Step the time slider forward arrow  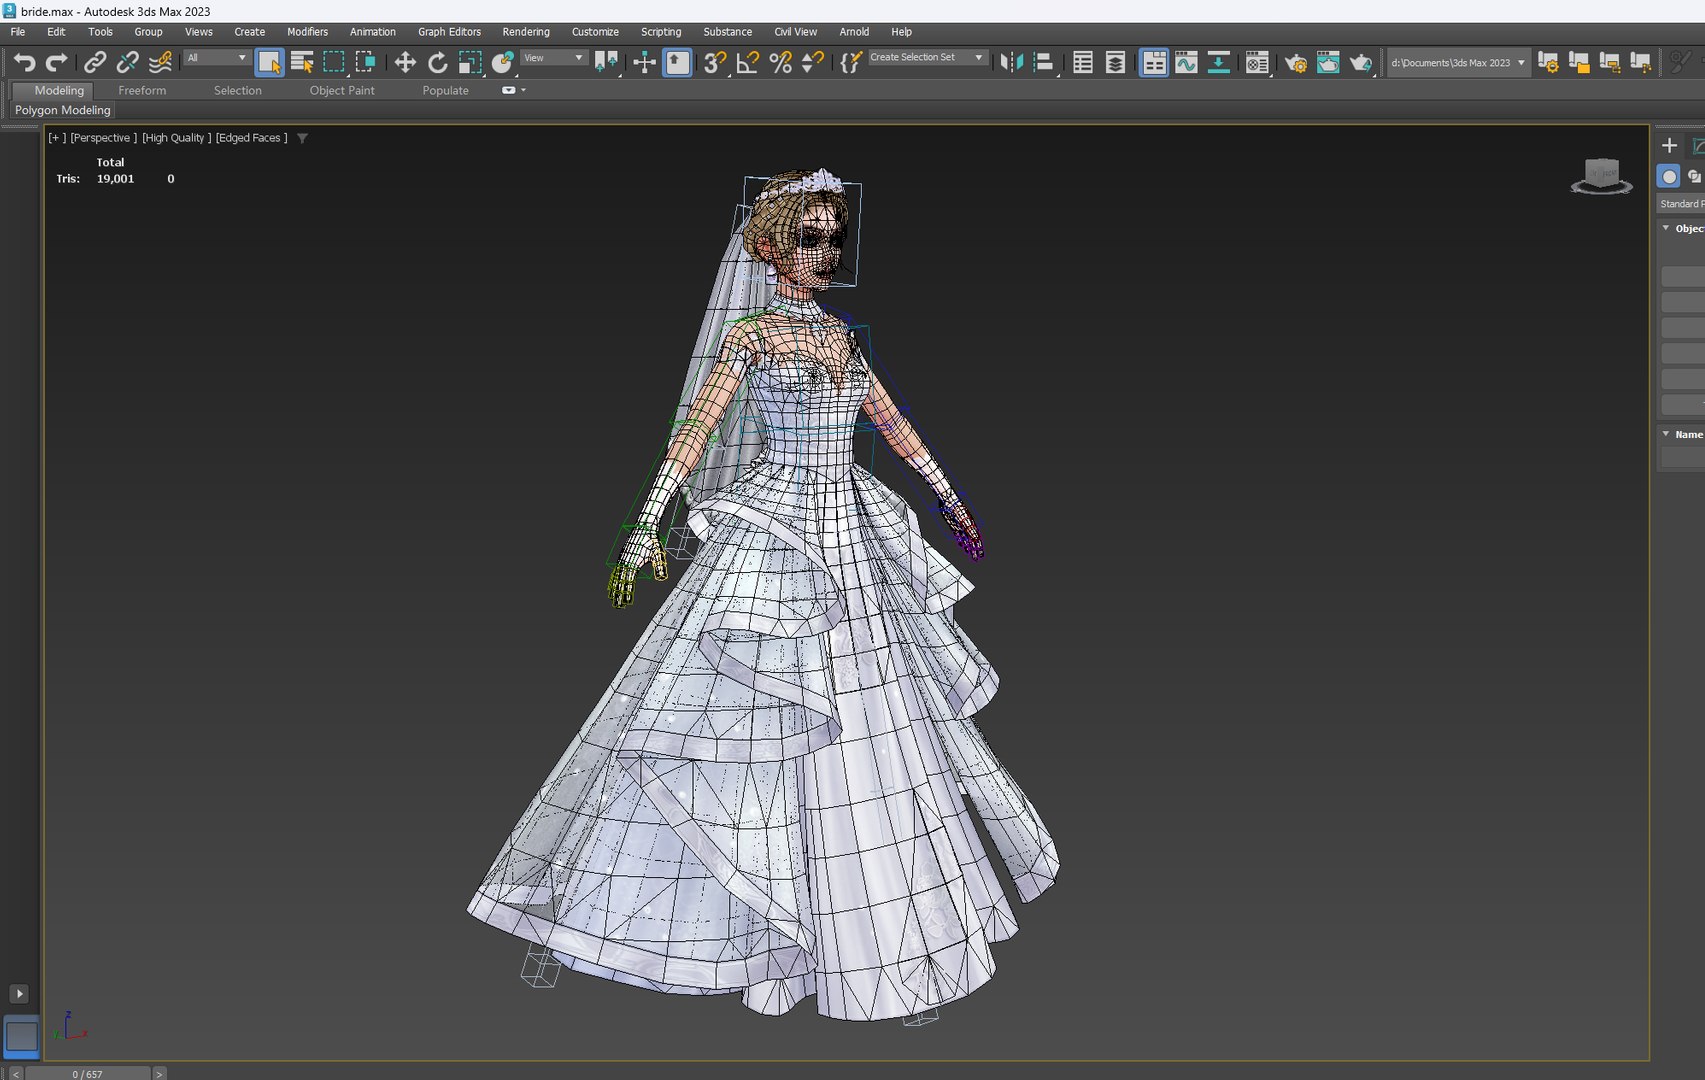pos(159,1074)
